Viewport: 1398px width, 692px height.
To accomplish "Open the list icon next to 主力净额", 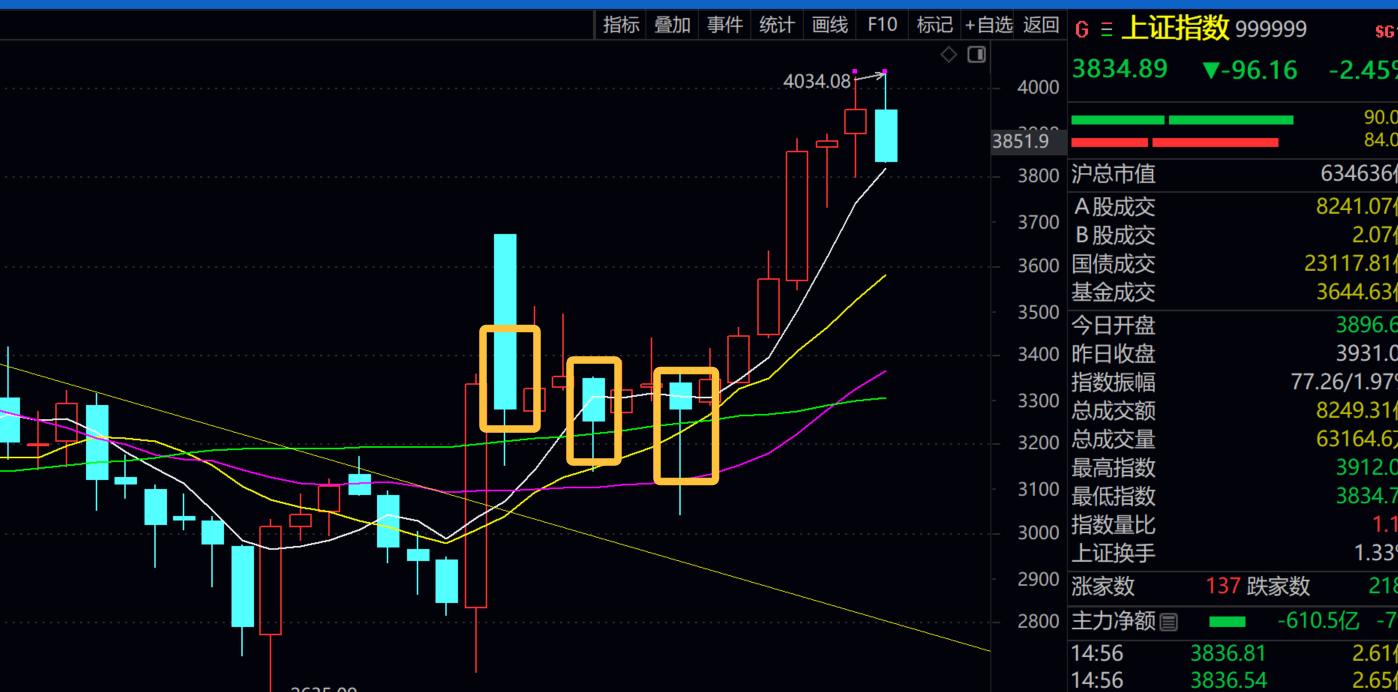I will 1168,622.
